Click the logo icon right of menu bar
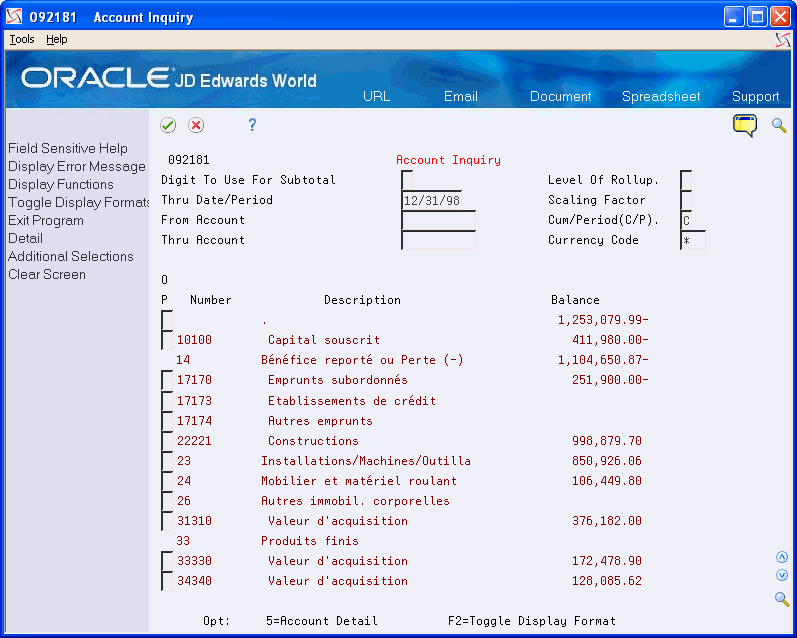Image resolution: width=797 pixels, height=638 pixels. click(x=783, y=40)
